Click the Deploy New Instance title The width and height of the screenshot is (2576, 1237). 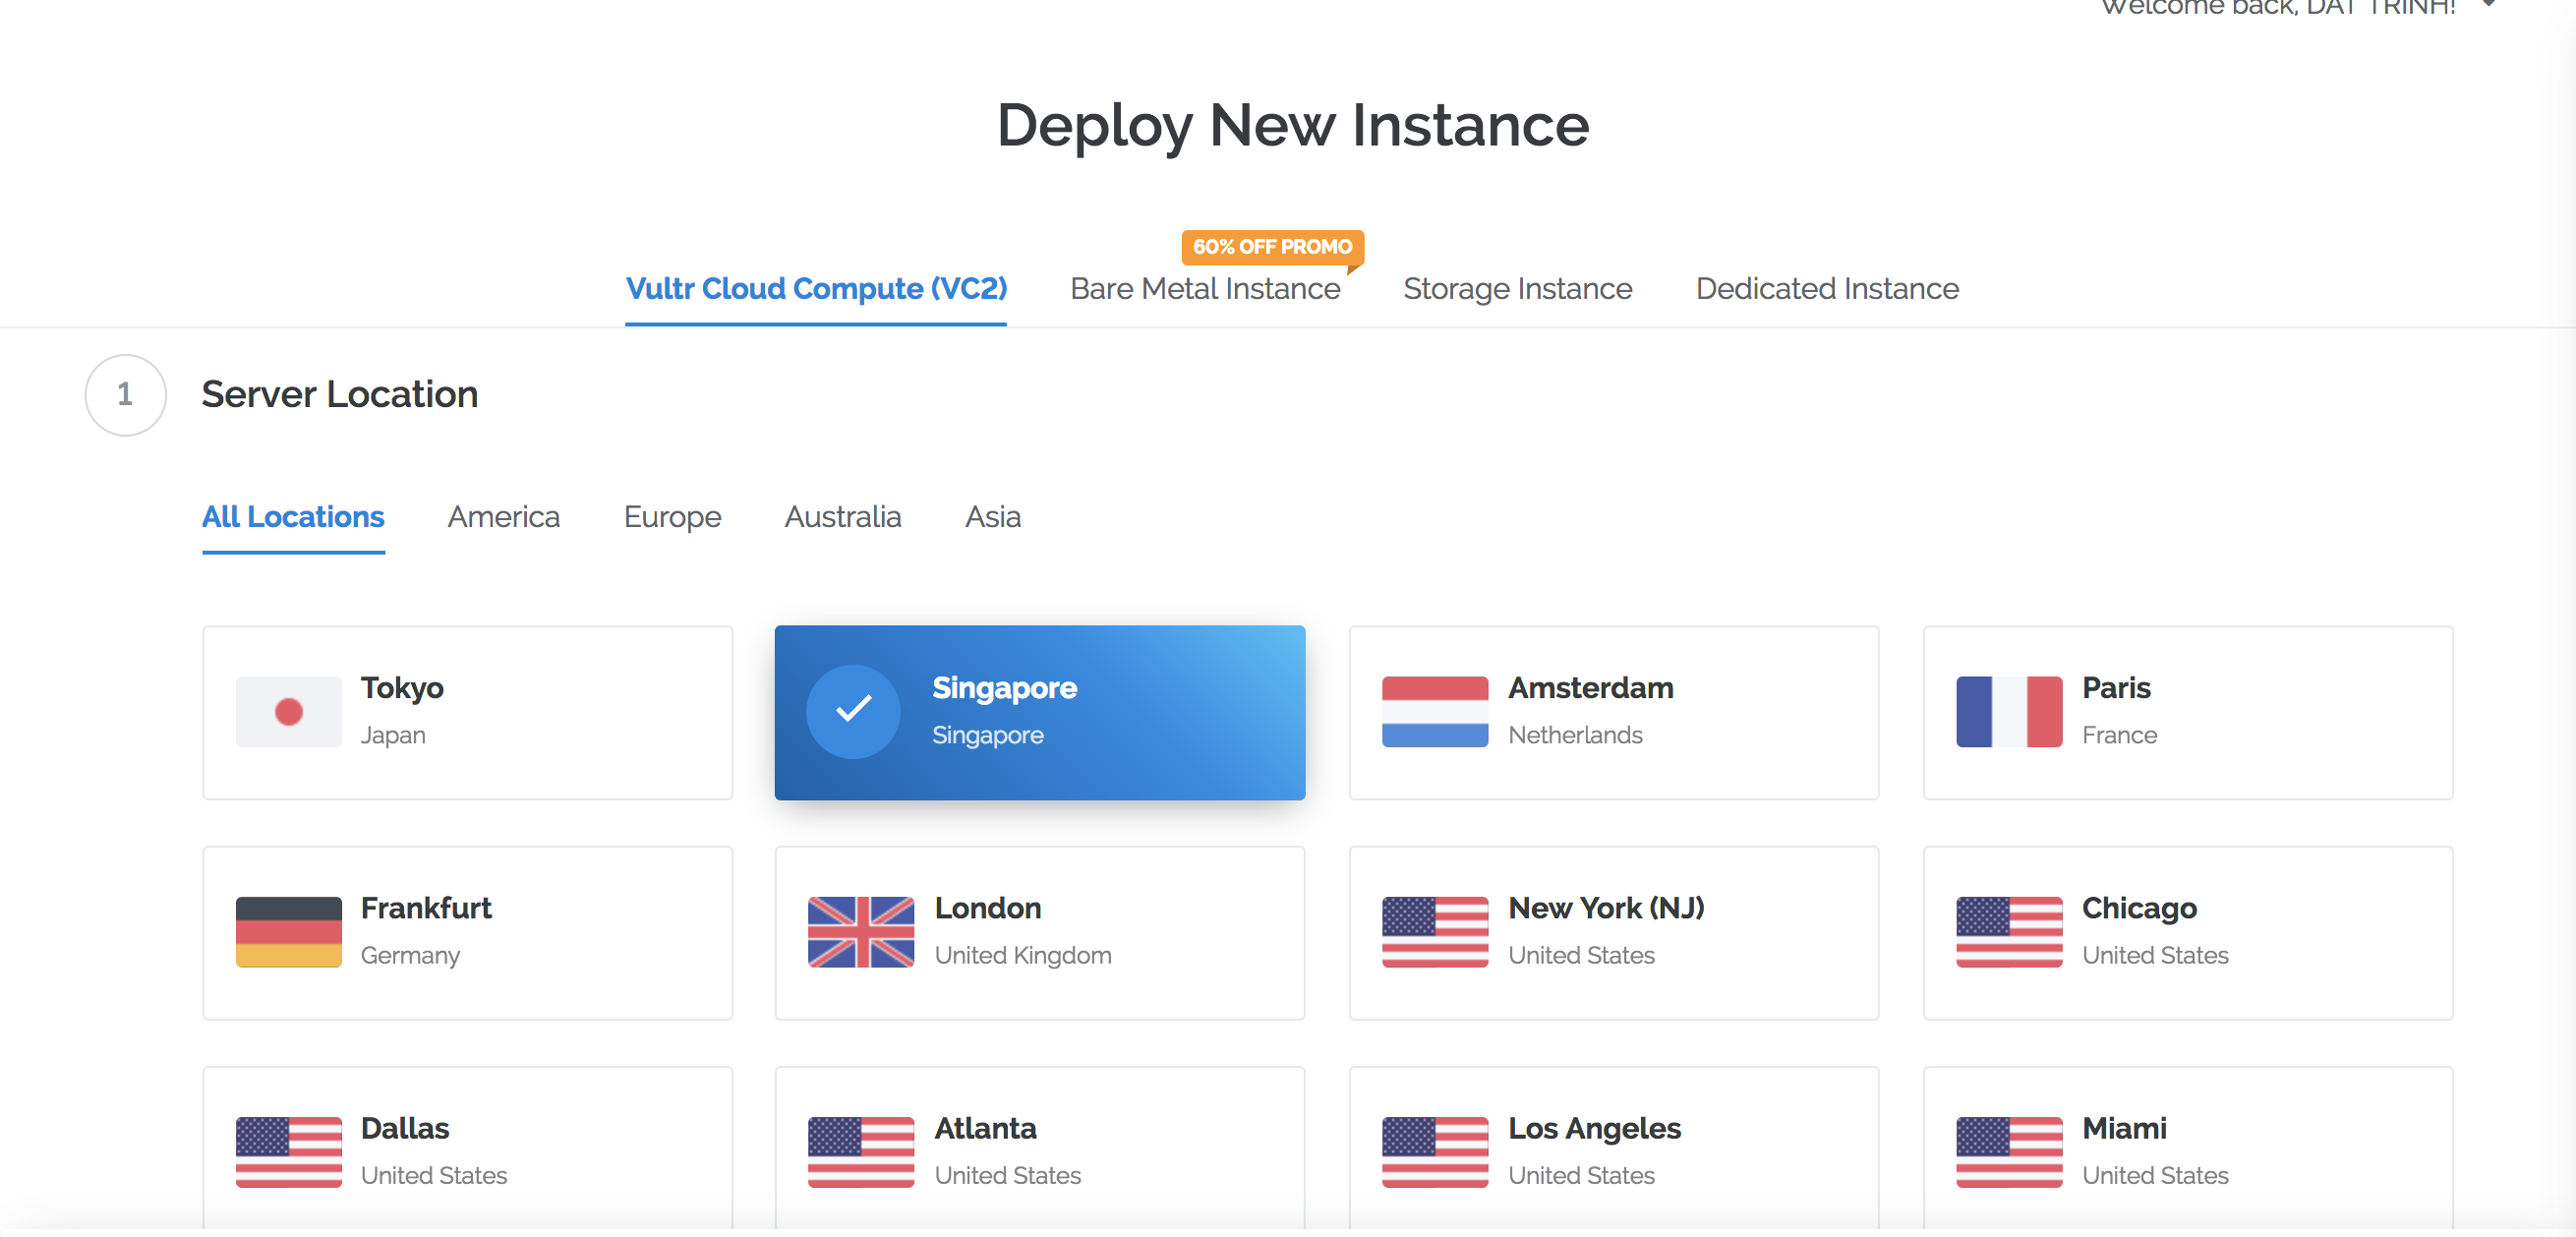point(1292,127)
